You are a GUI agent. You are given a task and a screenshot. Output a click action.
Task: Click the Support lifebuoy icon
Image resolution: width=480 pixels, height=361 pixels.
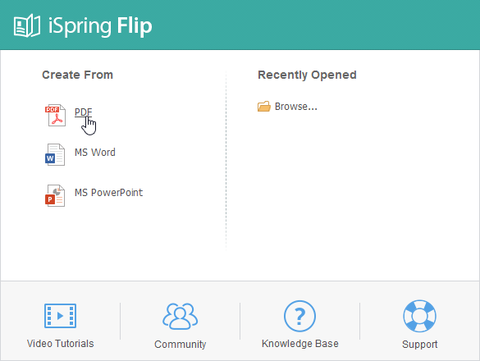(x=420, y=316)
